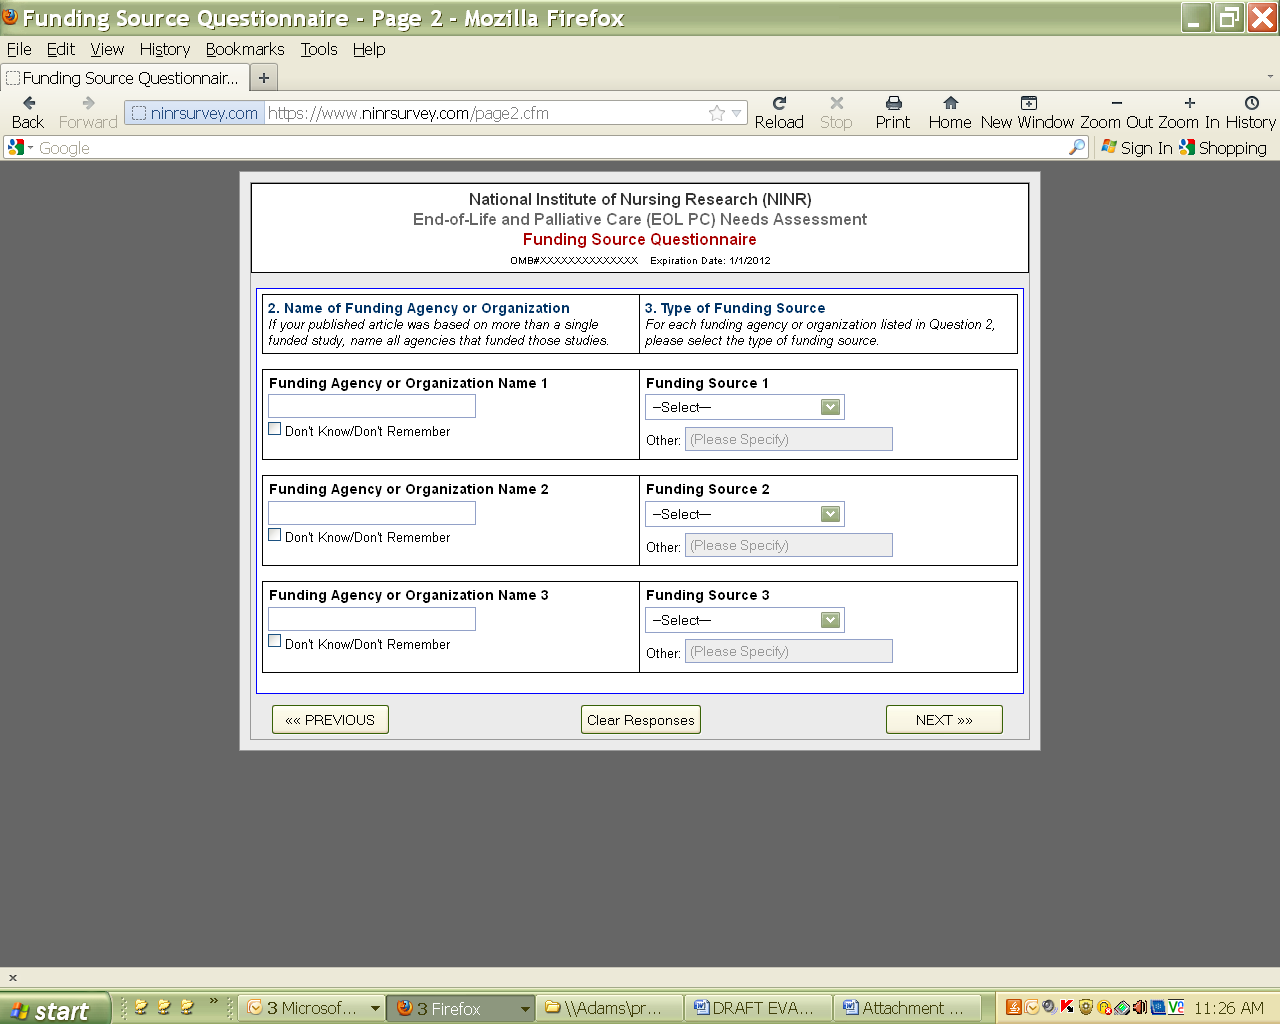This screenshot has height=1024, width=1280.
Task: Open the Funding Source 1 dropdown
Action: (745, 407)
